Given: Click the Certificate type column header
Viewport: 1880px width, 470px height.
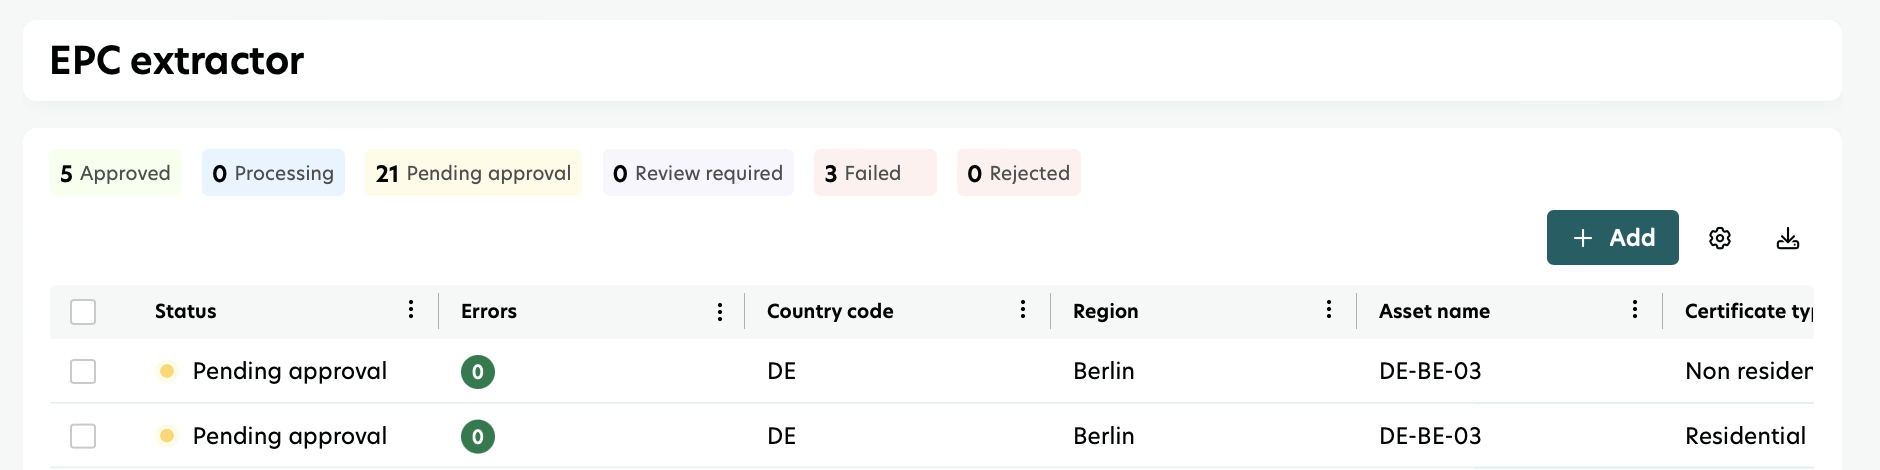Looking at the screenshot, I should 1747,311.
